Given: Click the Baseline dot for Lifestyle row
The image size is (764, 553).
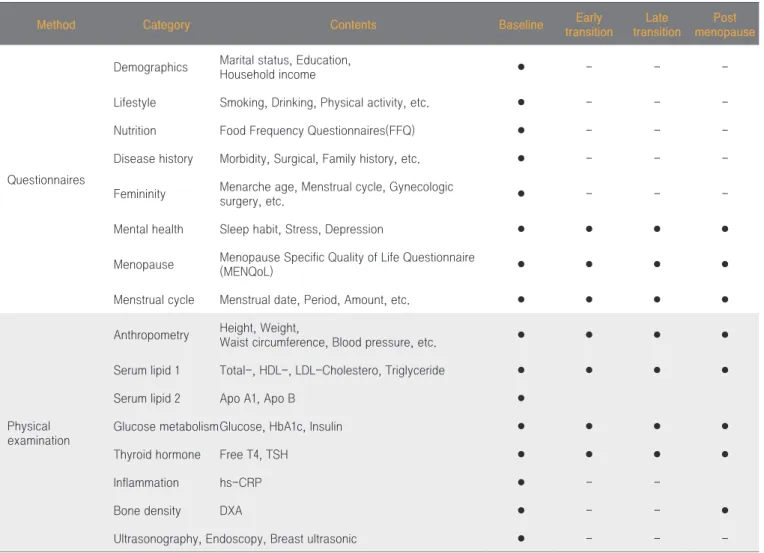Looking at the screenshot, I should click(521, 102).
